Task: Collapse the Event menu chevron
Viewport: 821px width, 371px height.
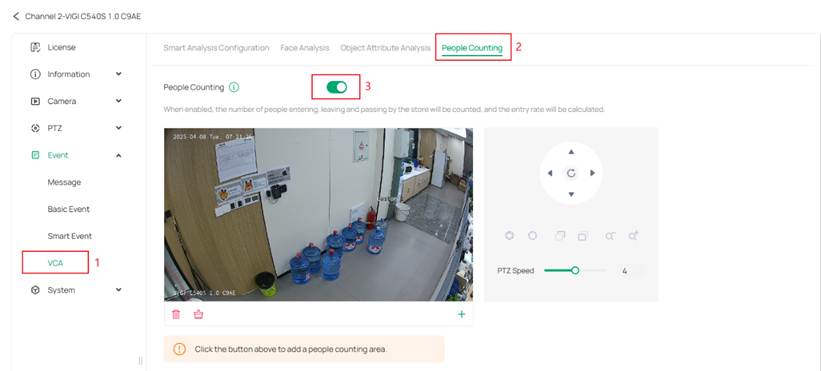Action: tap(119, 155)
